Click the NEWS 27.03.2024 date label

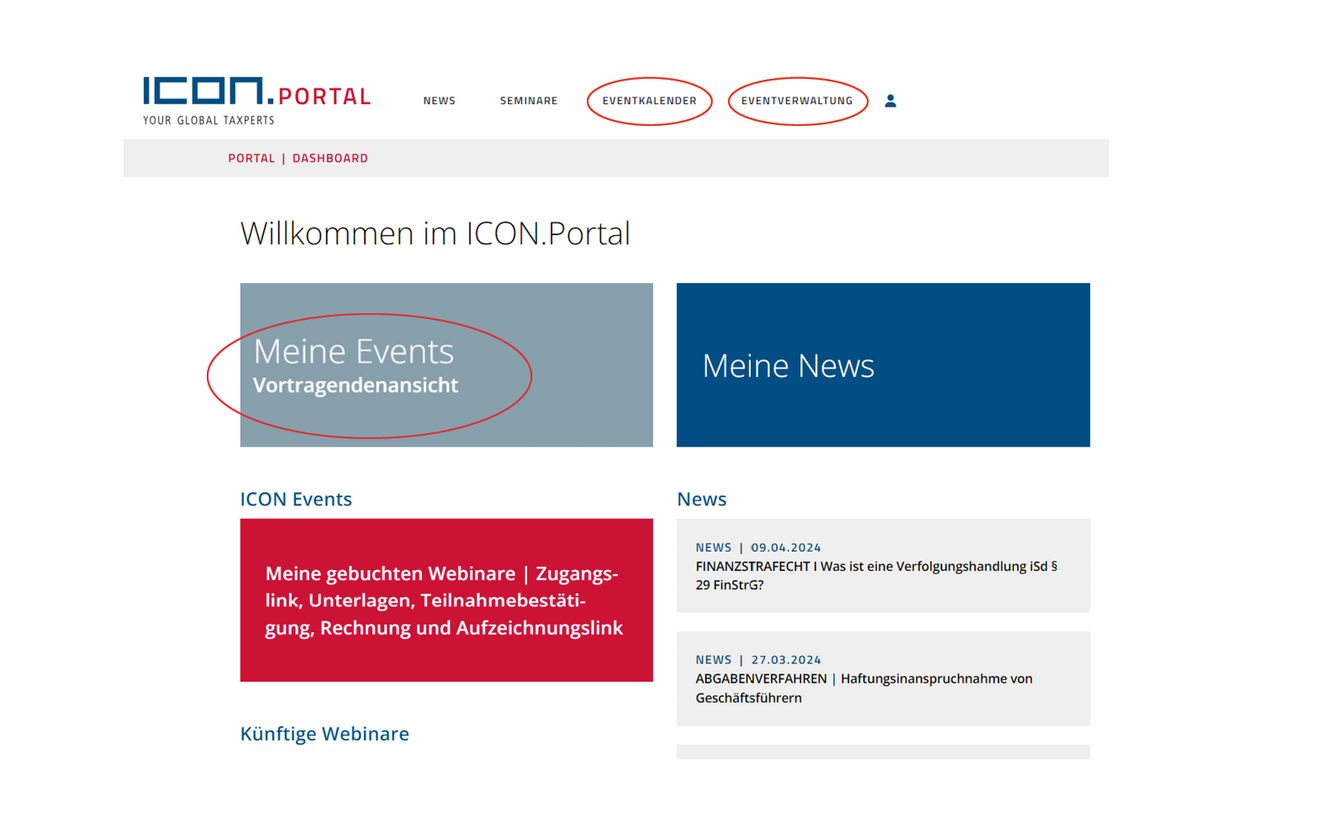[758, 660]
